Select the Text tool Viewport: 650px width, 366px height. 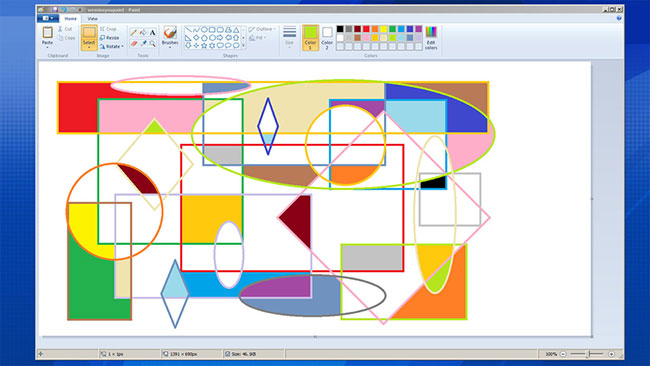tap(153, 32)
